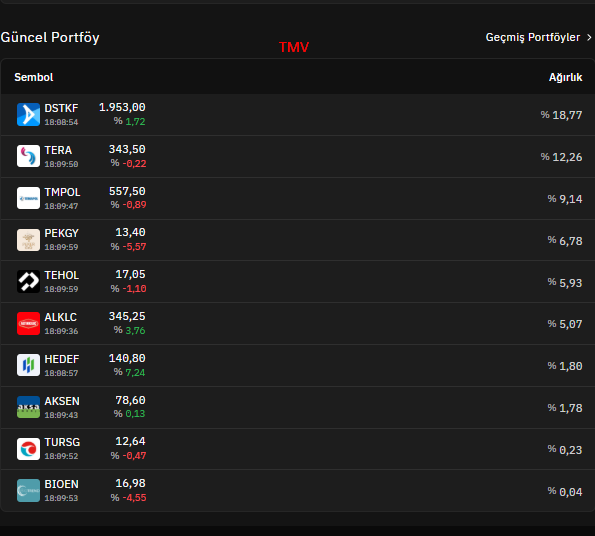This screenshot has height=536, width=595.
Task: Click the AKSEN aksa logo icon
Action: click(x=28, y=407)
